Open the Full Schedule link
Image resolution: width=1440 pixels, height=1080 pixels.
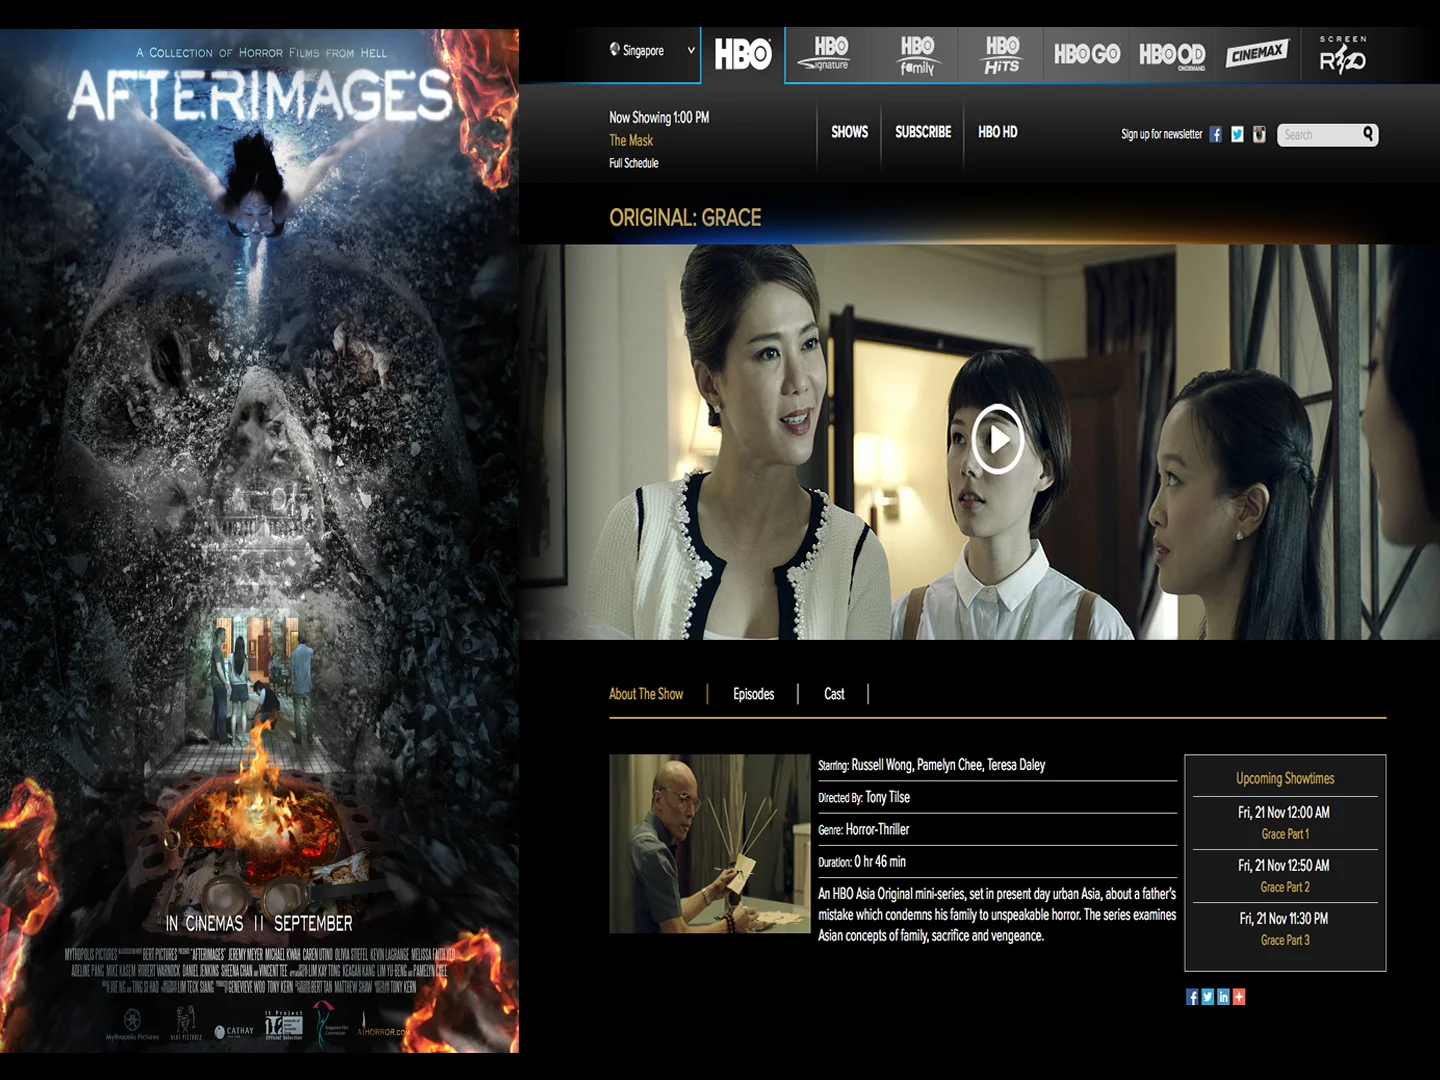[634, 163]
